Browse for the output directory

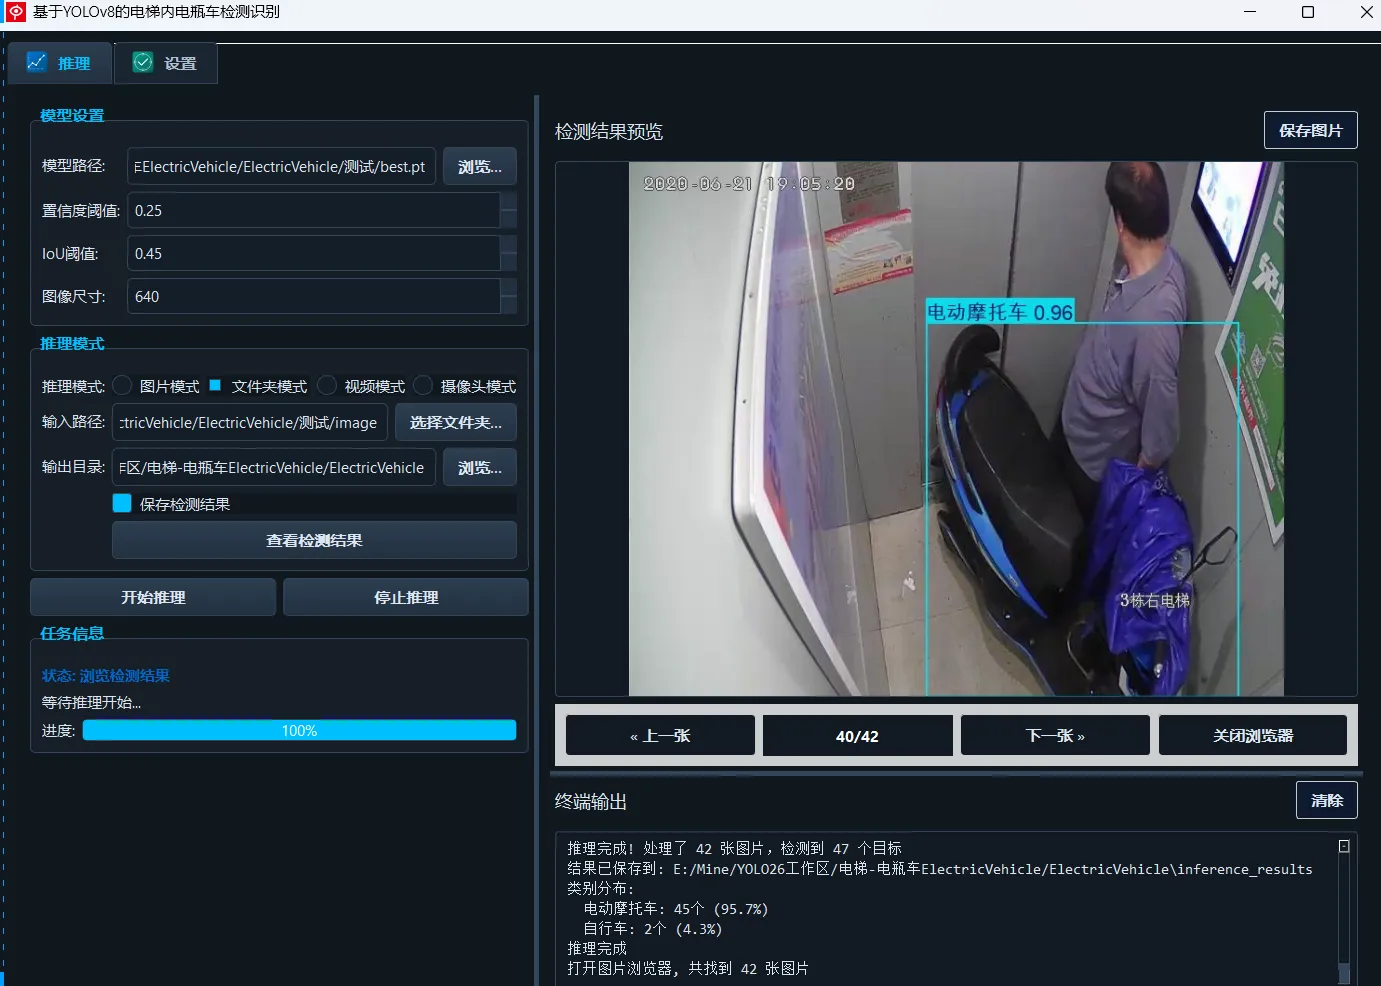pos(480,467)
